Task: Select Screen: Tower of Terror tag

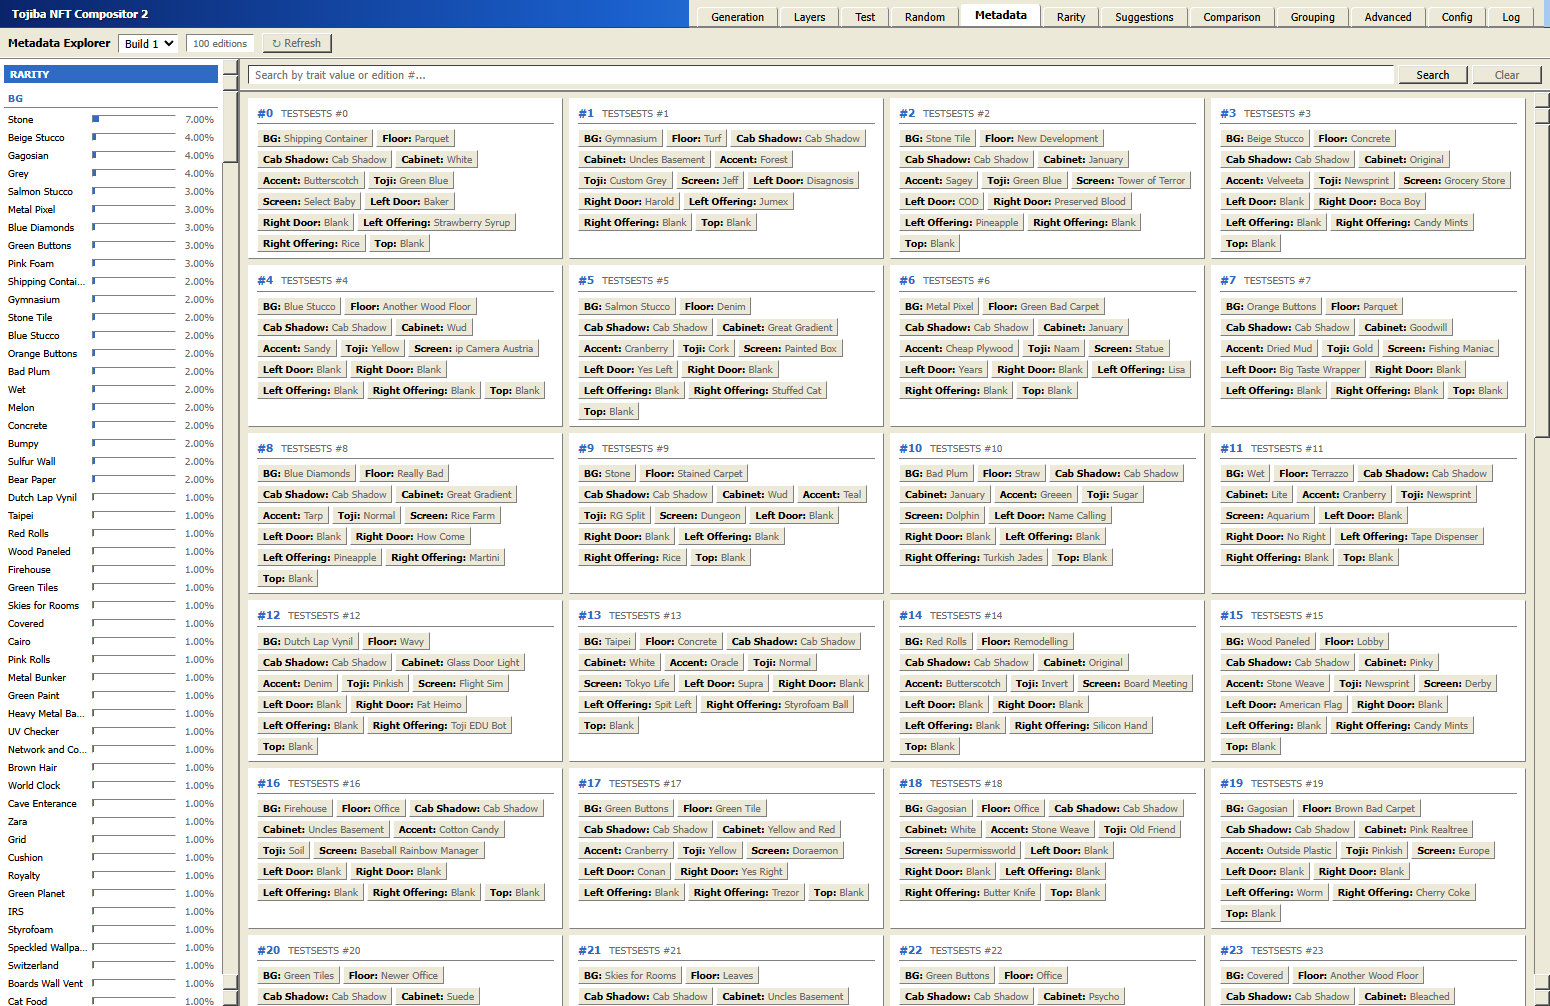Action: pyautogui.click(x=1130, y=181)
